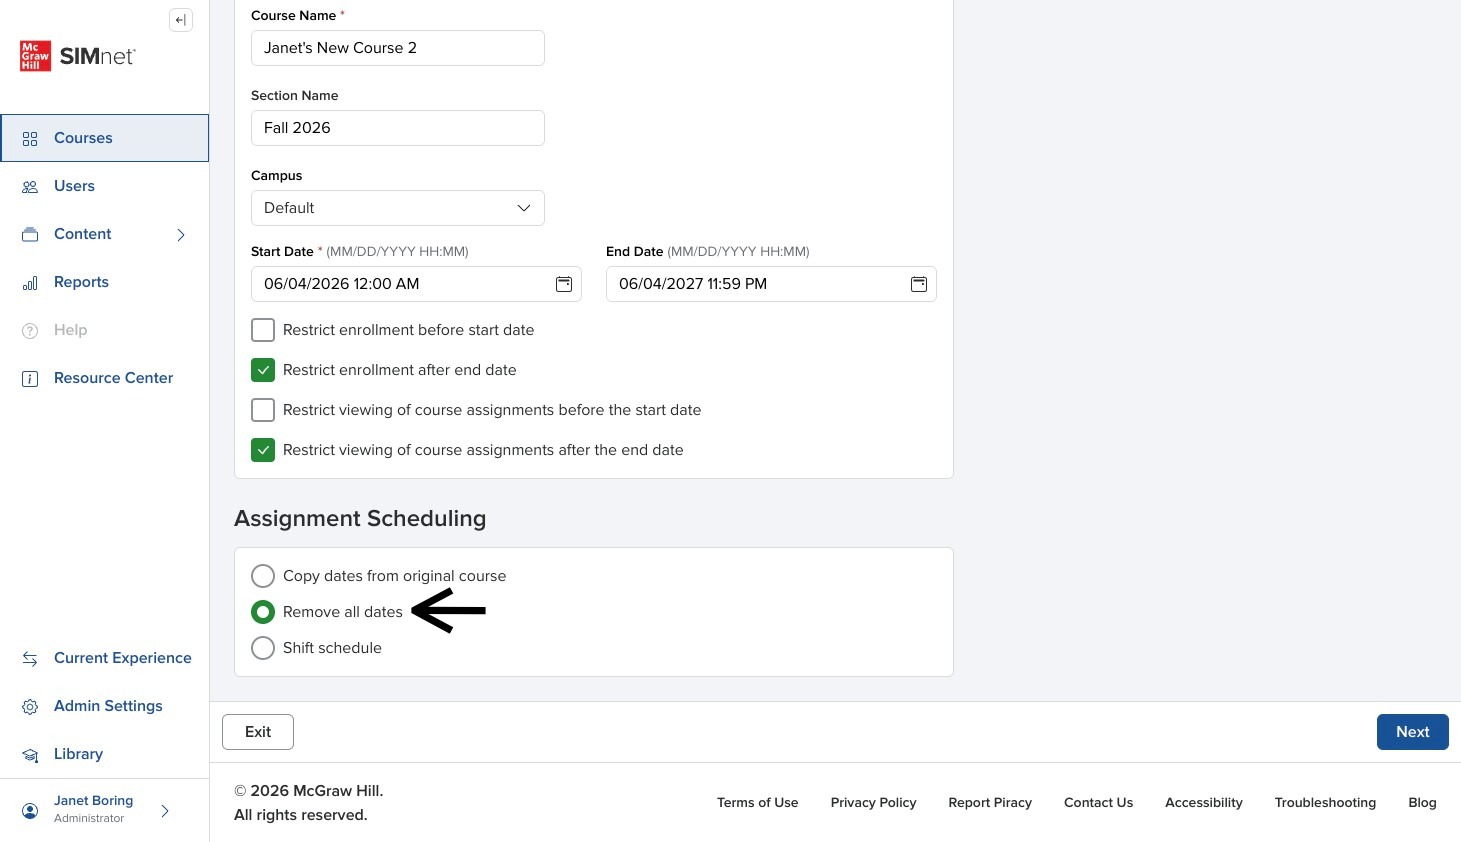Click the Users people icon
The height and width of the screenshot is (842, 1461).
click(30, 187)
